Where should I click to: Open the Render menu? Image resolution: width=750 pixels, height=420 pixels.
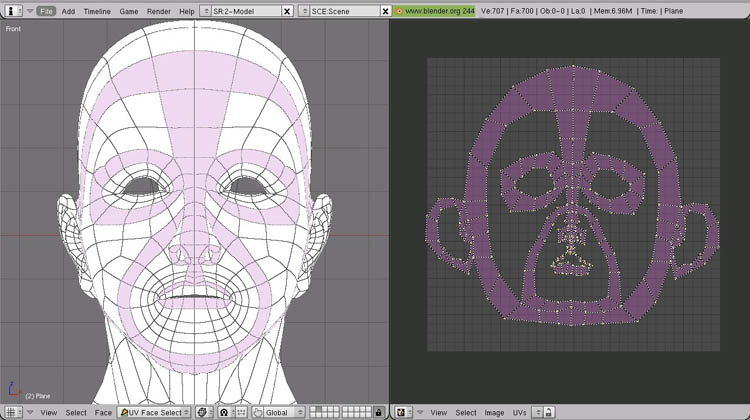click(x=158, y=11)
